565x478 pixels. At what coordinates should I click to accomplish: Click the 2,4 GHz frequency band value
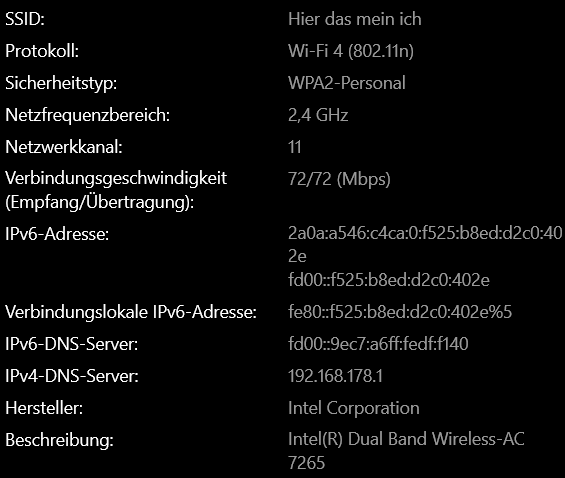point(318,115)
